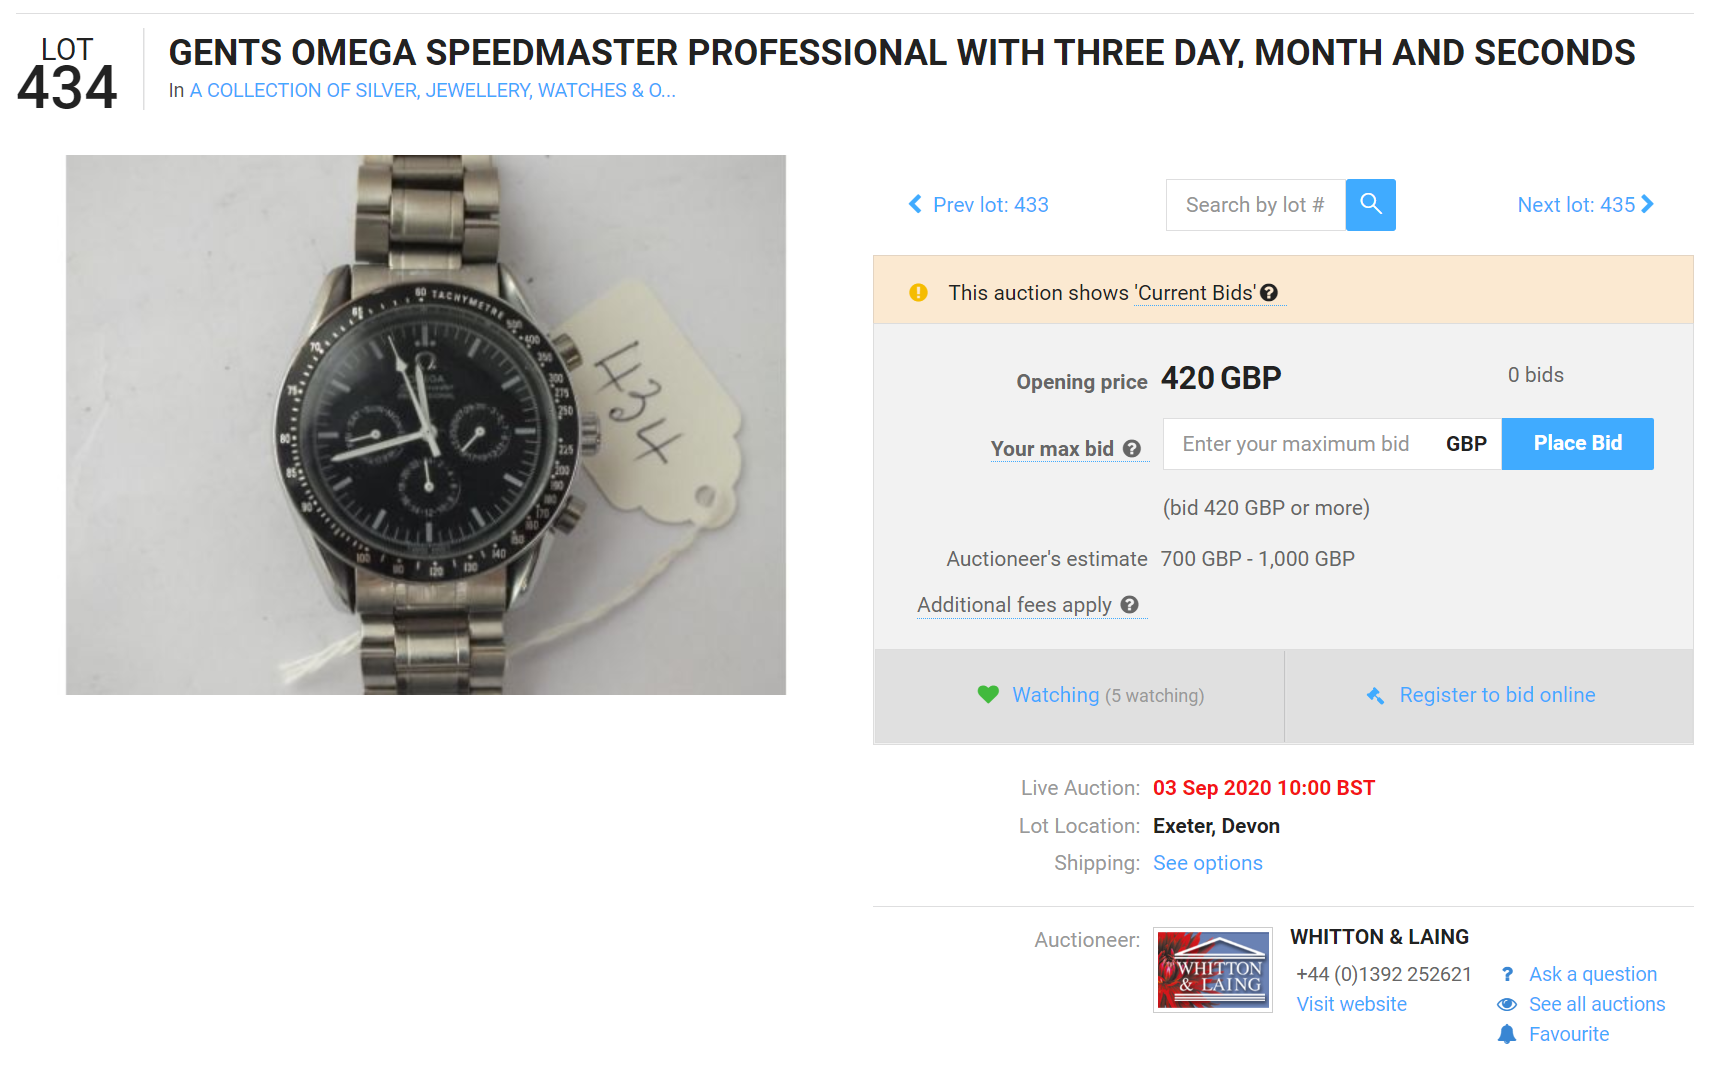
Task: Open the Visit website link
Action: pos(1351,1004)
